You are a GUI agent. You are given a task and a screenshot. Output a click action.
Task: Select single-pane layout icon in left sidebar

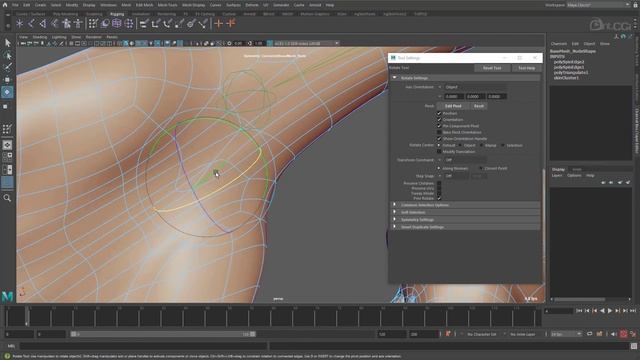7,145
